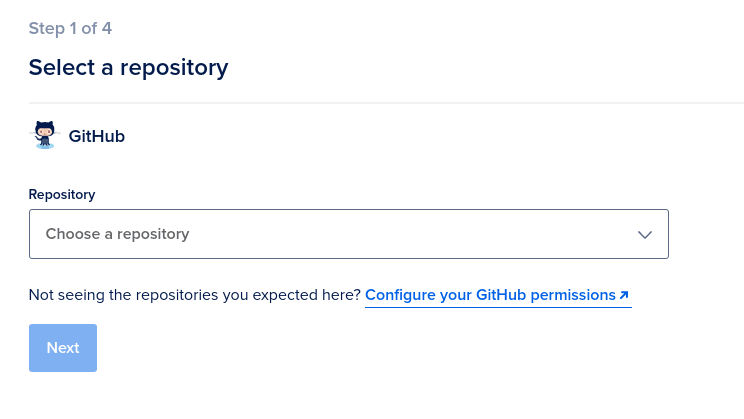Expand the Repository combo box
The height and width of the screenshot is (419, 744).
point(349,234)
